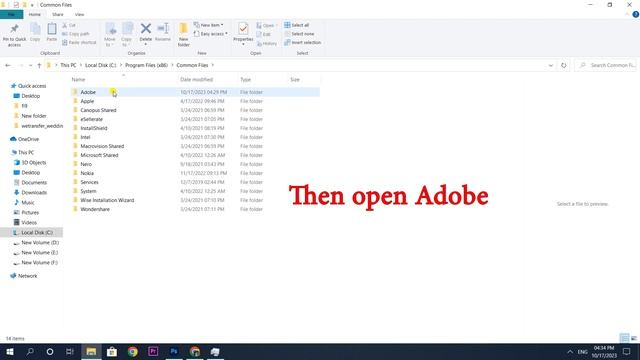Click Select none

click(299, 34)
